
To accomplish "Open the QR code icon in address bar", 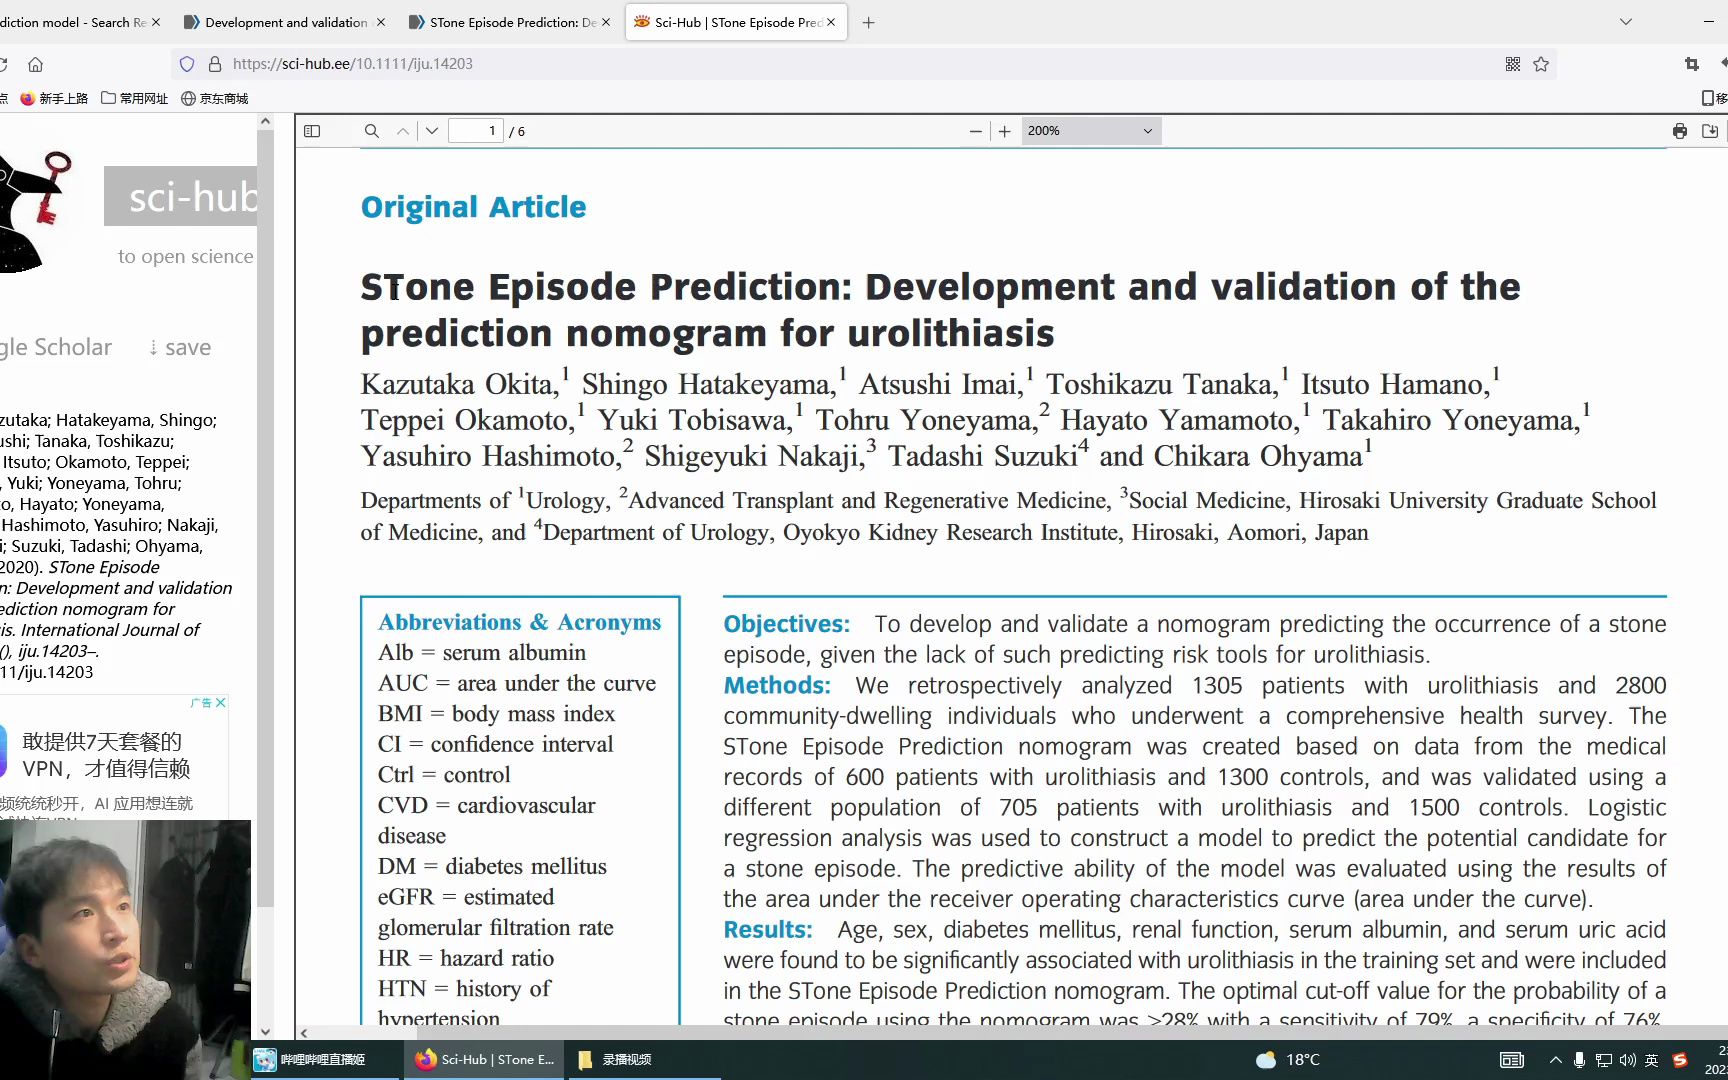I will pyautogui.click(x=1513, y=64).
